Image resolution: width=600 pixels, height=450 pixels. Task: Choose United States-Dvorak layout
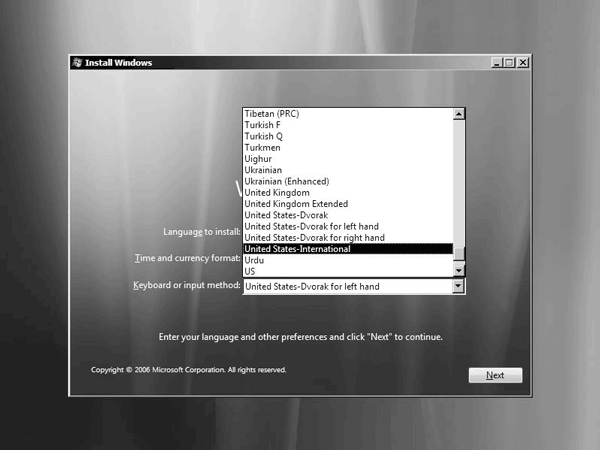click(348, 215)
